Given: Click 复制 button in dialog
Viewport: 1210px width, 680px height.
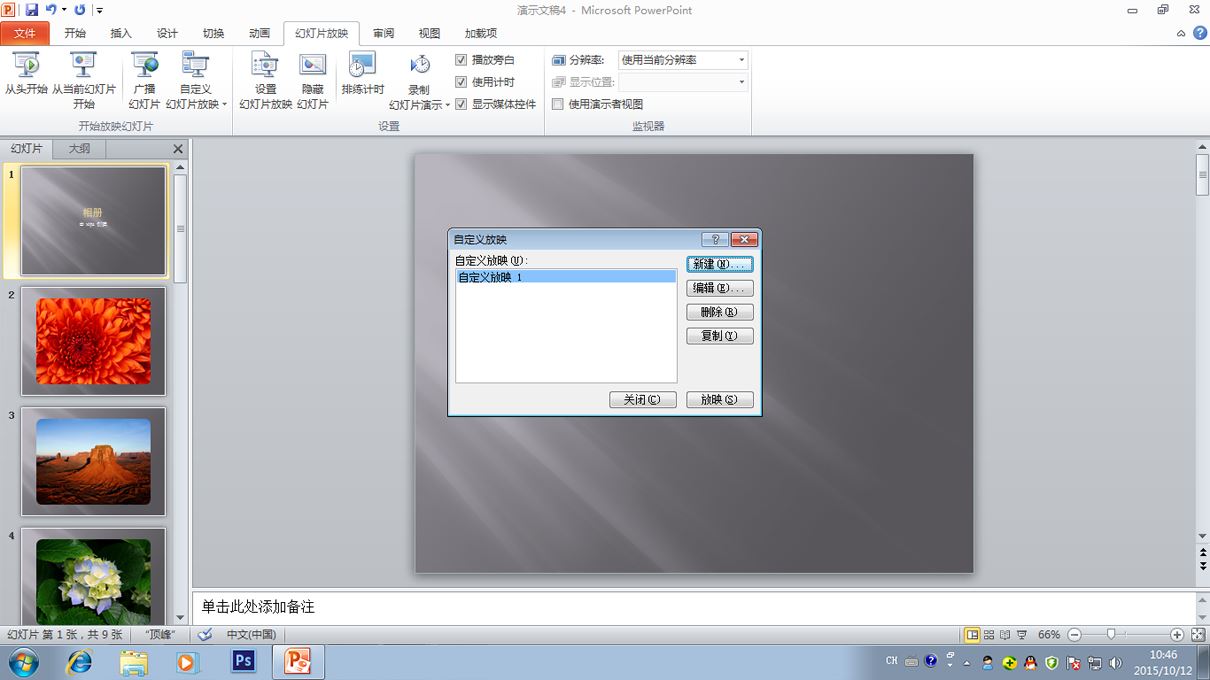Looking at the screenshot, I should pos(720,336).
